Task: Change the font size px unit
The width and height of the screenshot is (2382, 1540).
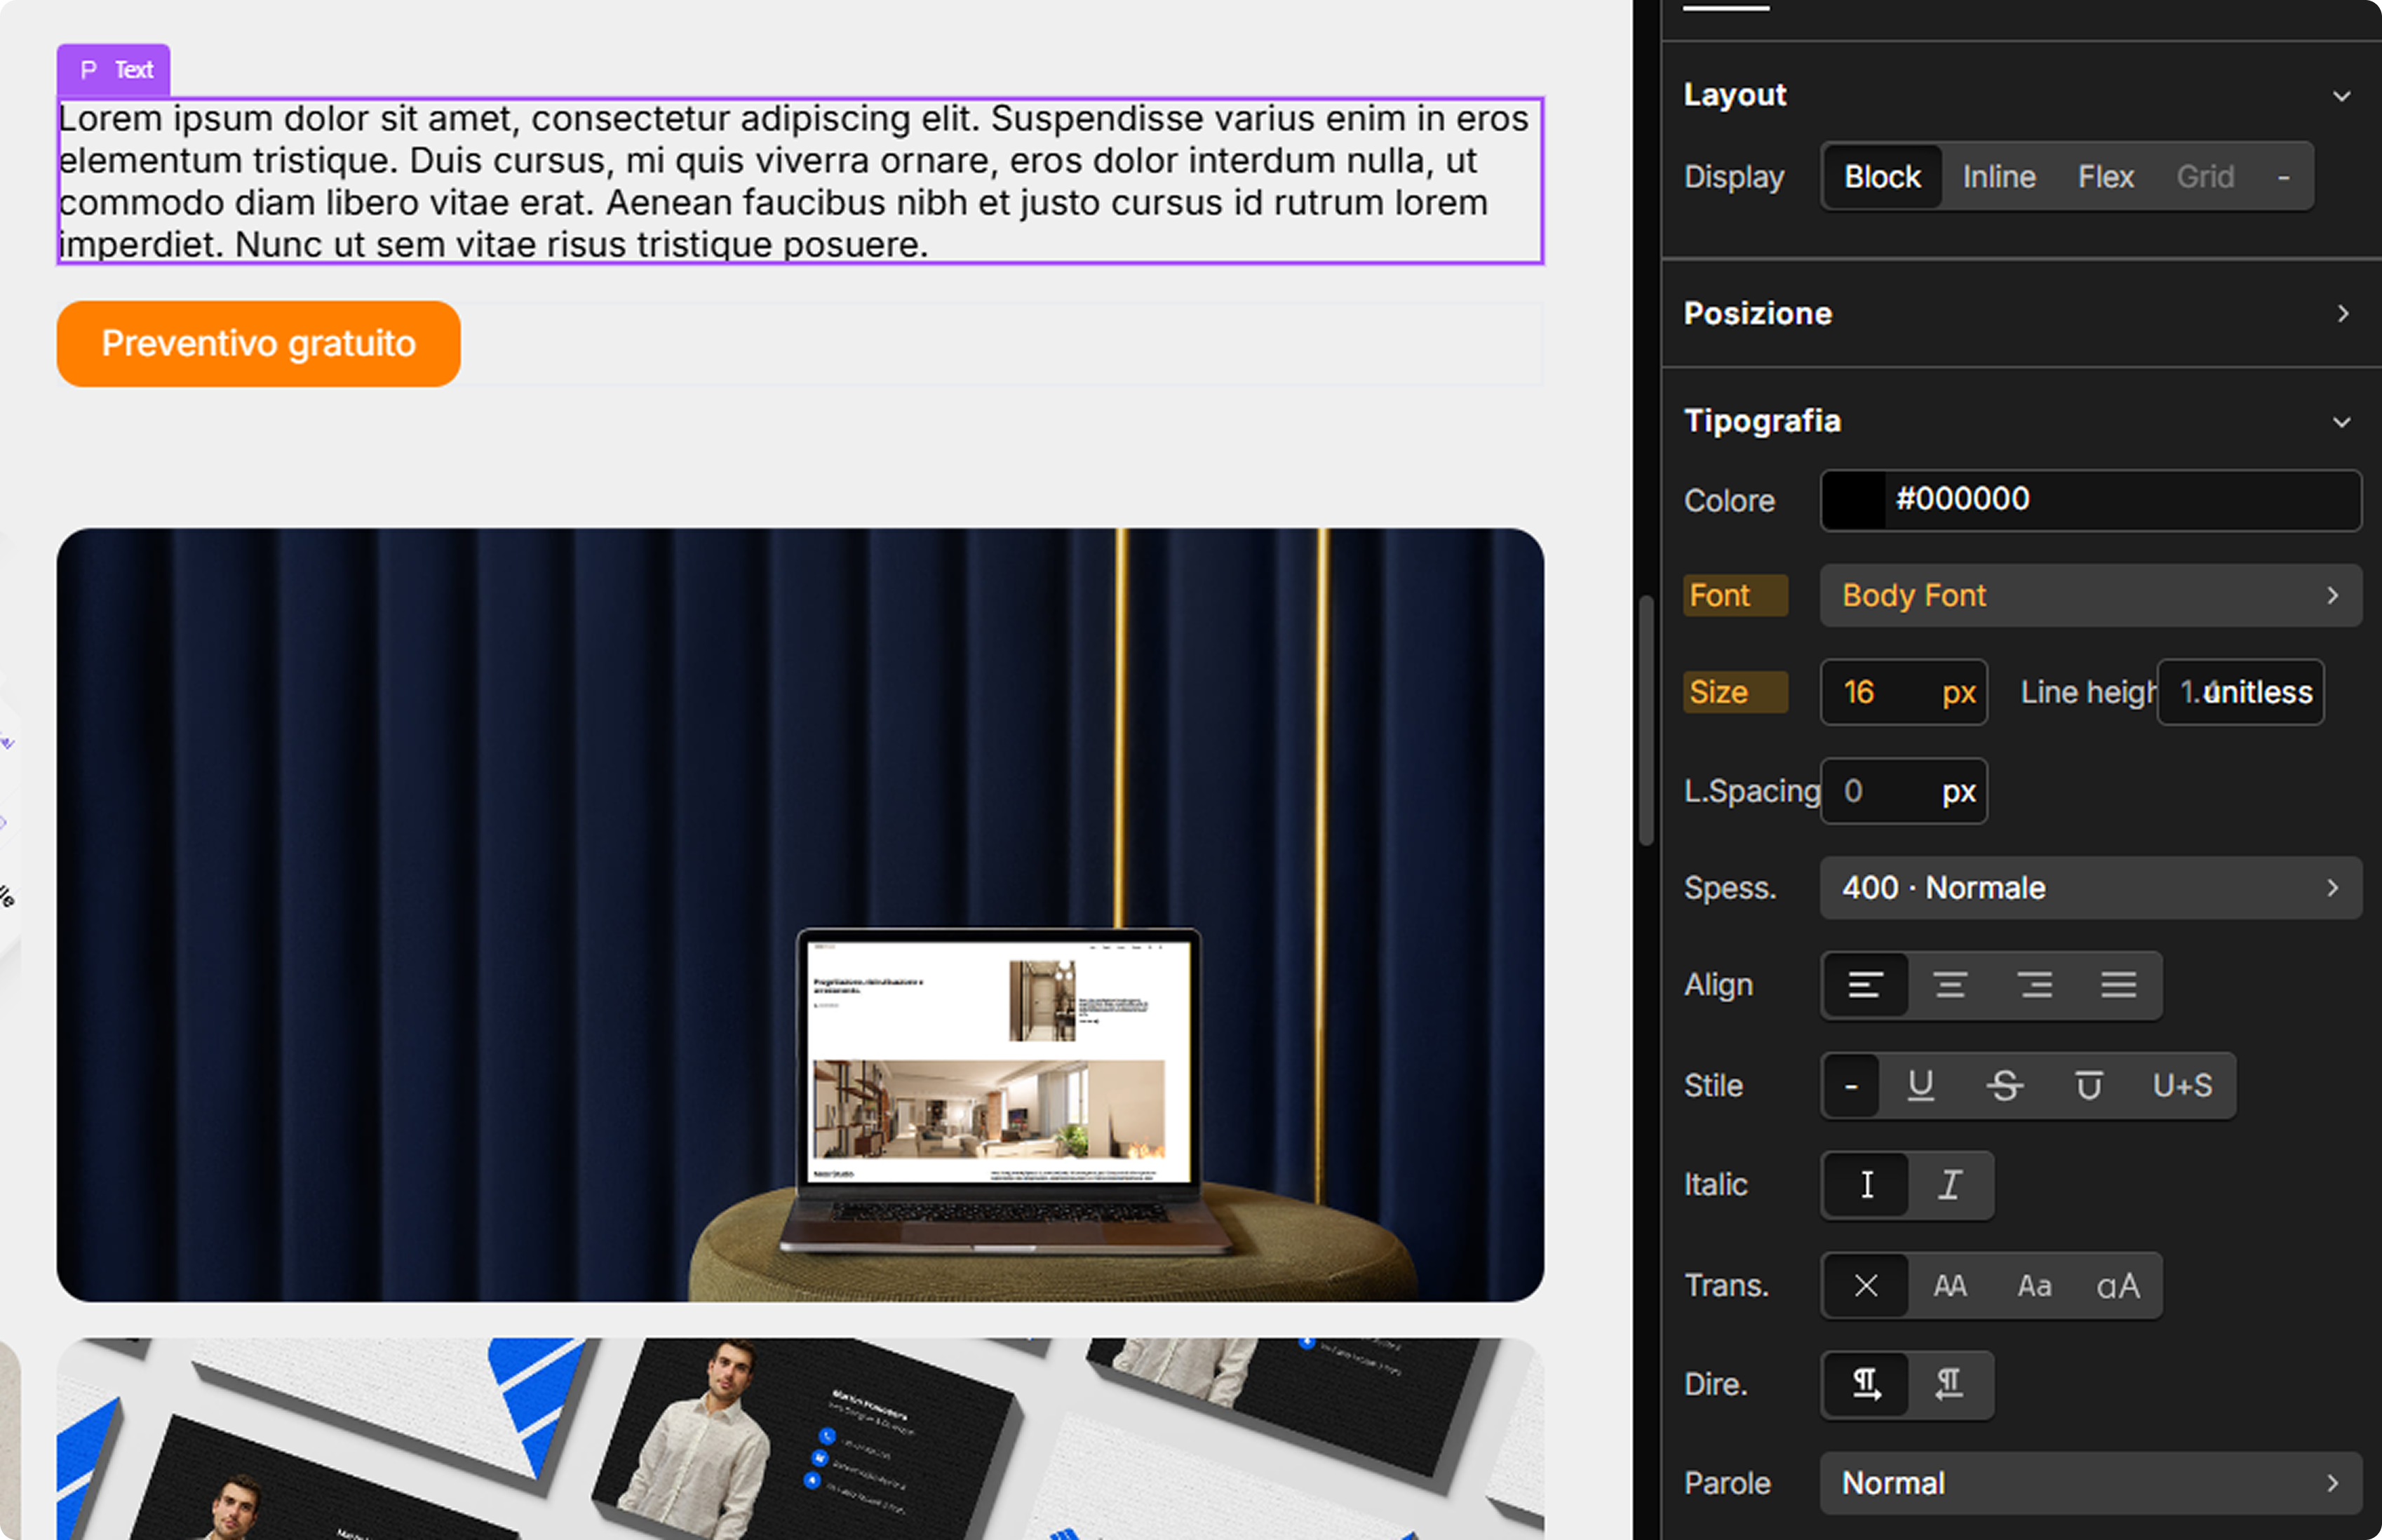Action: 1958,693
